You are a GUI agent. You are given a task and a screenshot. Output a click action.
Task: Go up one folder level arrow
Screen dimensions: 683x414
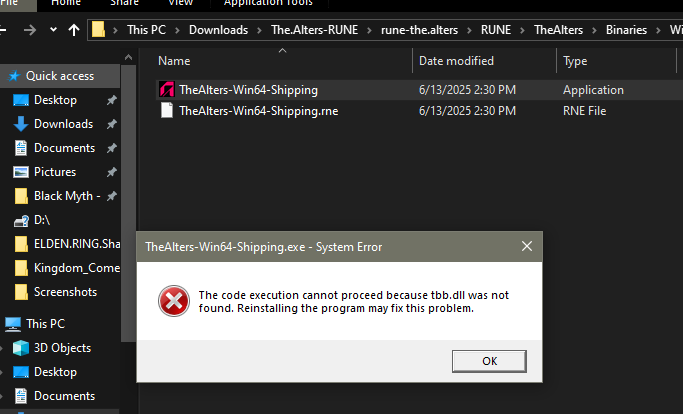74,30
